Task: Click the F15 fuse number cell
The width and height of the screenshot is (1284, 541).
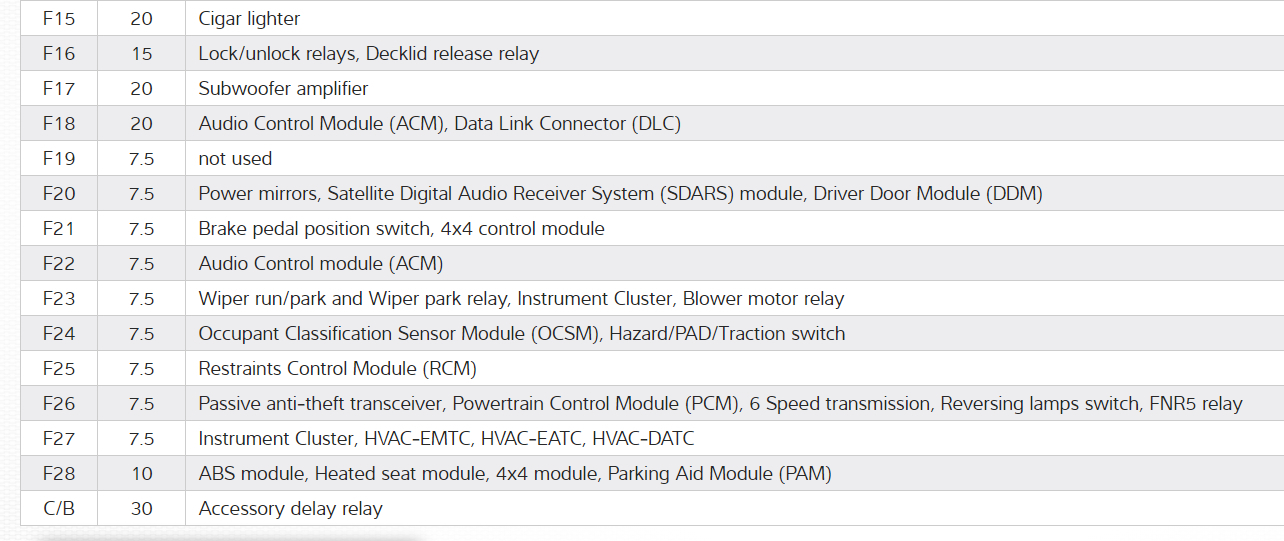Action: pos(59,19)
